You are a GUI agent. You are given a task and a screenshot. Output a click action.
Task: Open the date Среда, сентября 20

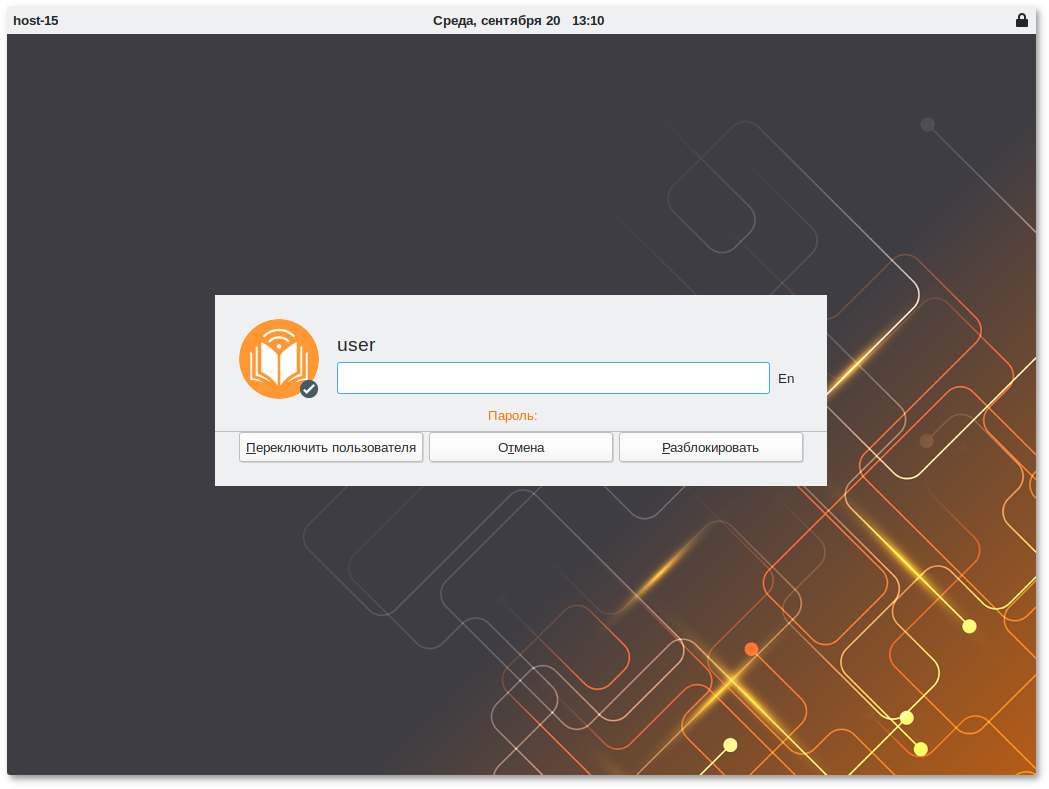point(496,20)
